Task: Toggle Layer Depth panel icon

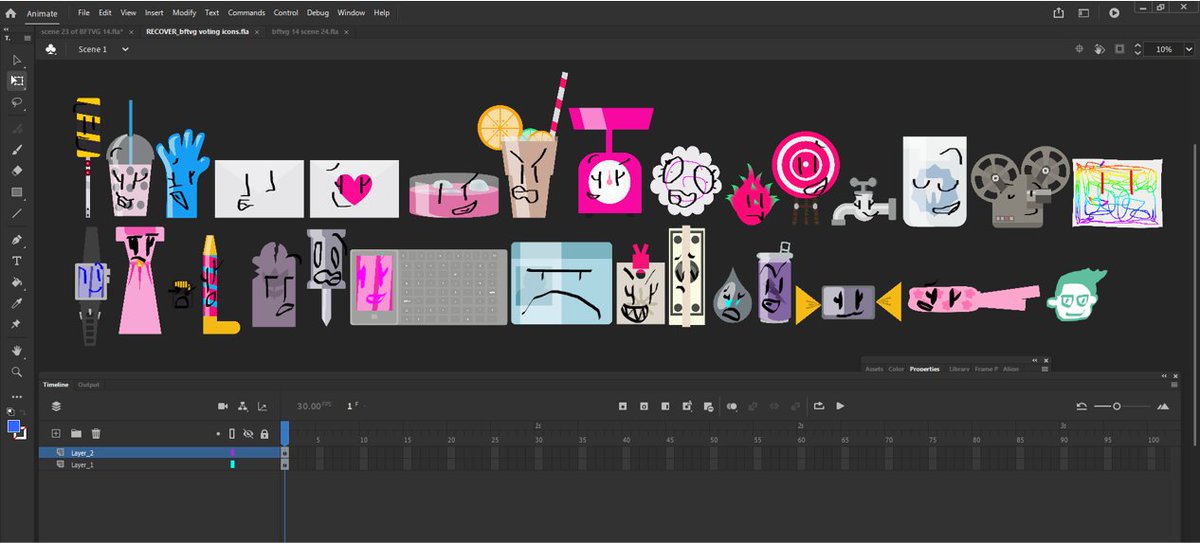Action: (263, 406)
